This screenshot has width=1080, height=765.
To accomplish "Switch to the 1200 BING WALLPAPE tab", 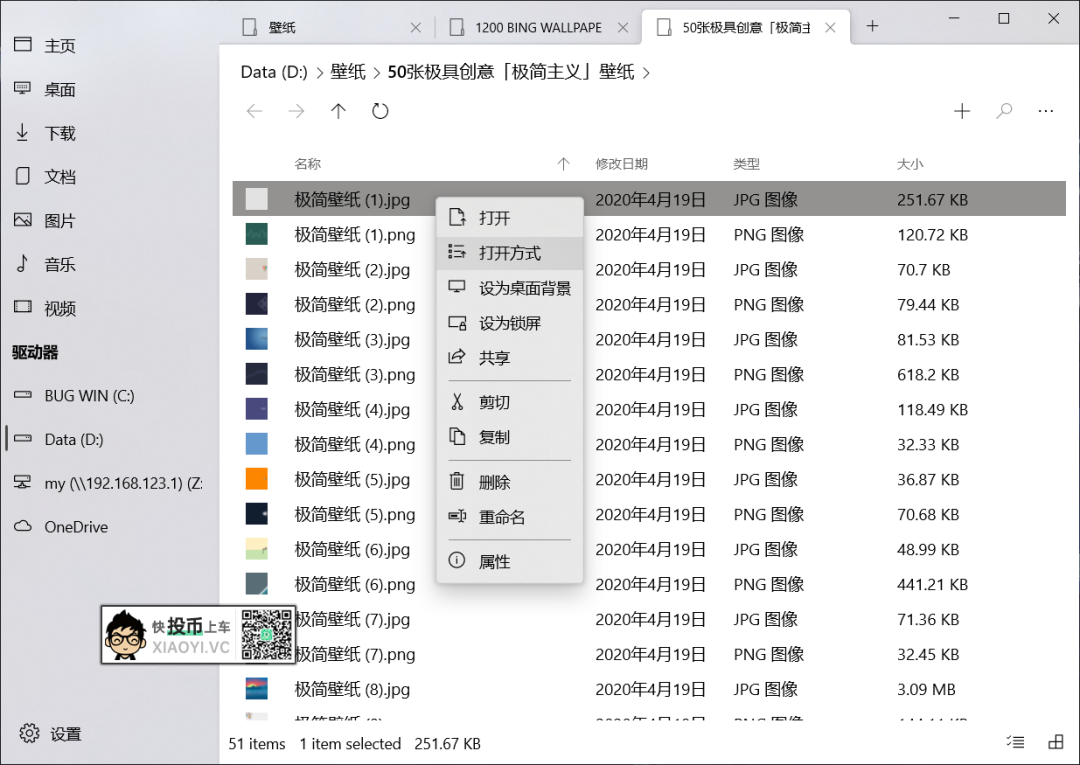I will (x=538, y=28).
